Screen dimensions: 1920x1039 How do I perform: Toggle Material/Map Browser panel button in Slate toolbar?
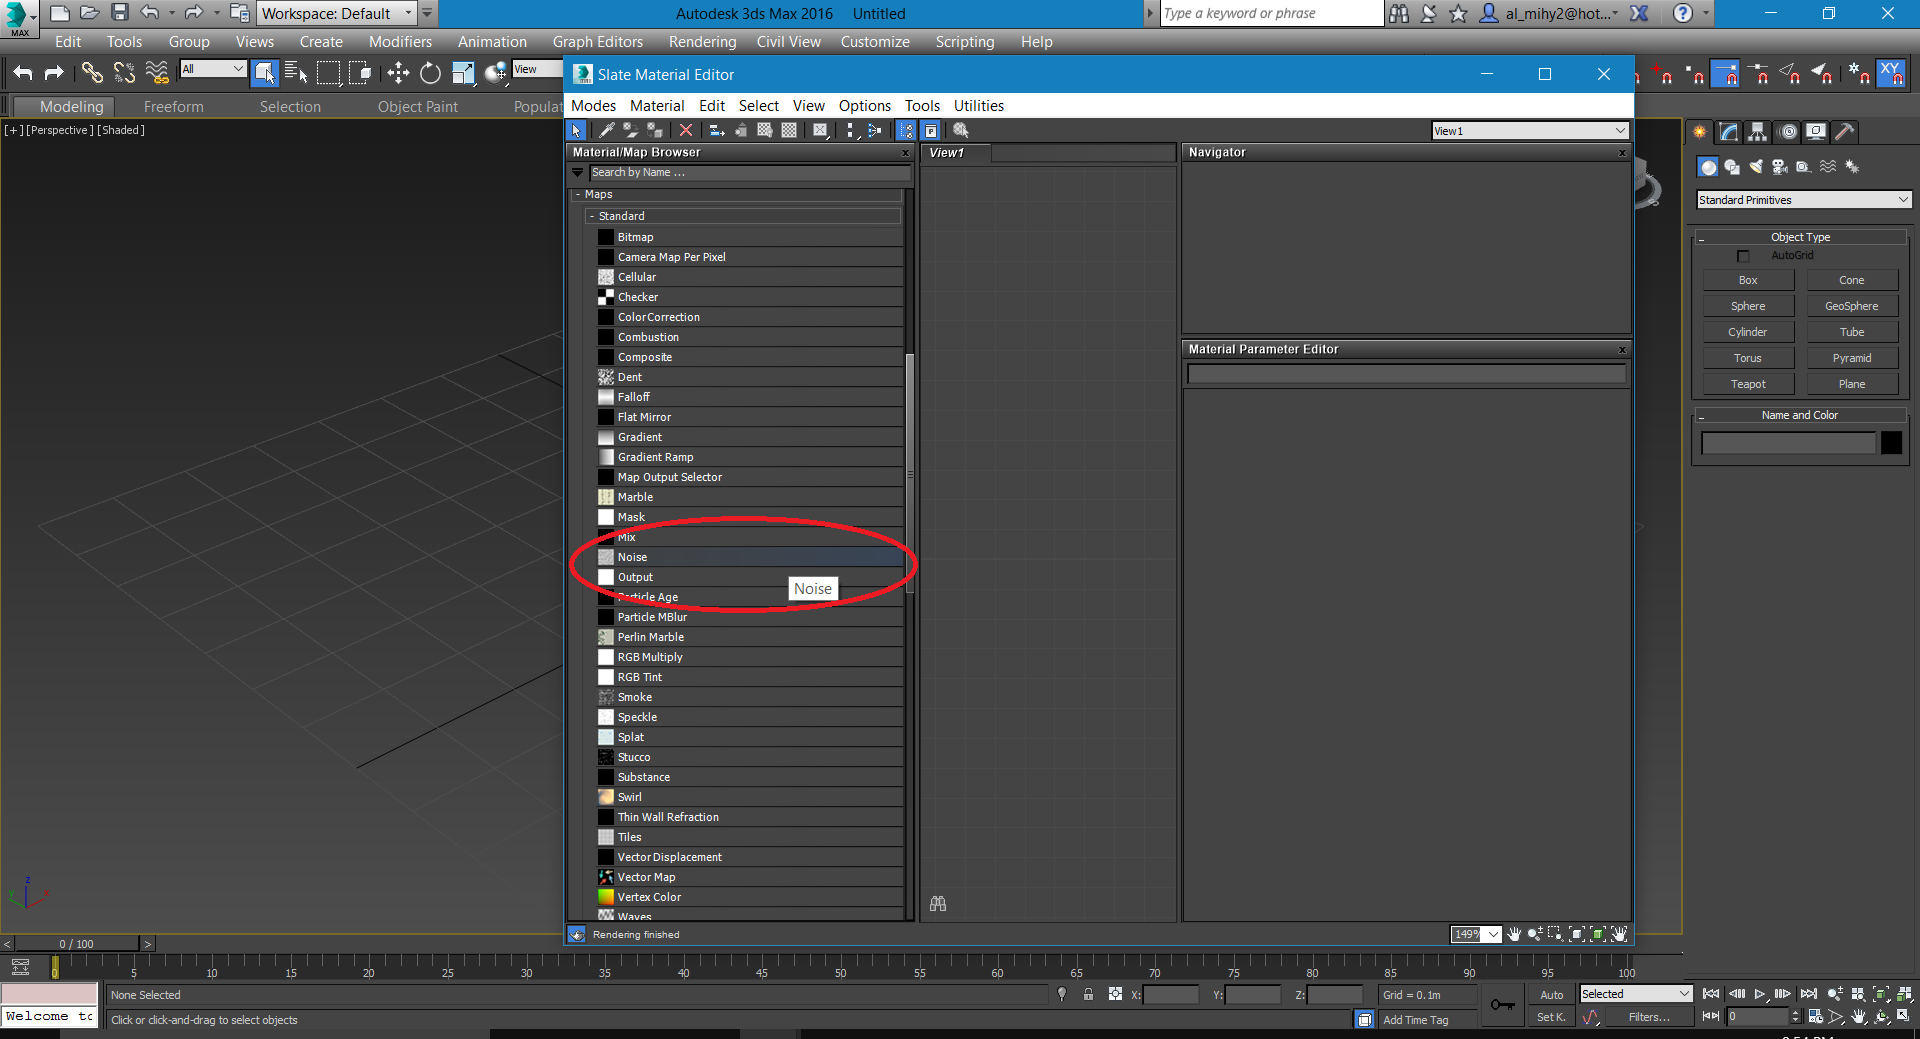point(906,130)
